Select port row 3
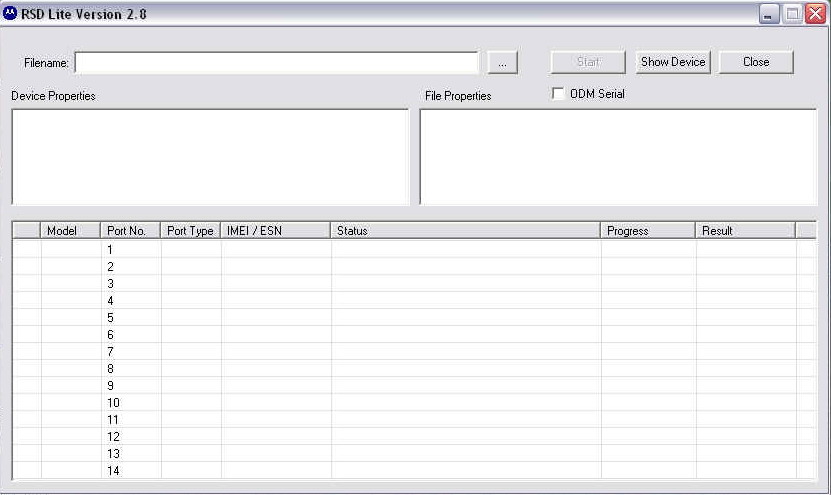The height and width of the screenshot is (495, 831). (x=413, y=283)
